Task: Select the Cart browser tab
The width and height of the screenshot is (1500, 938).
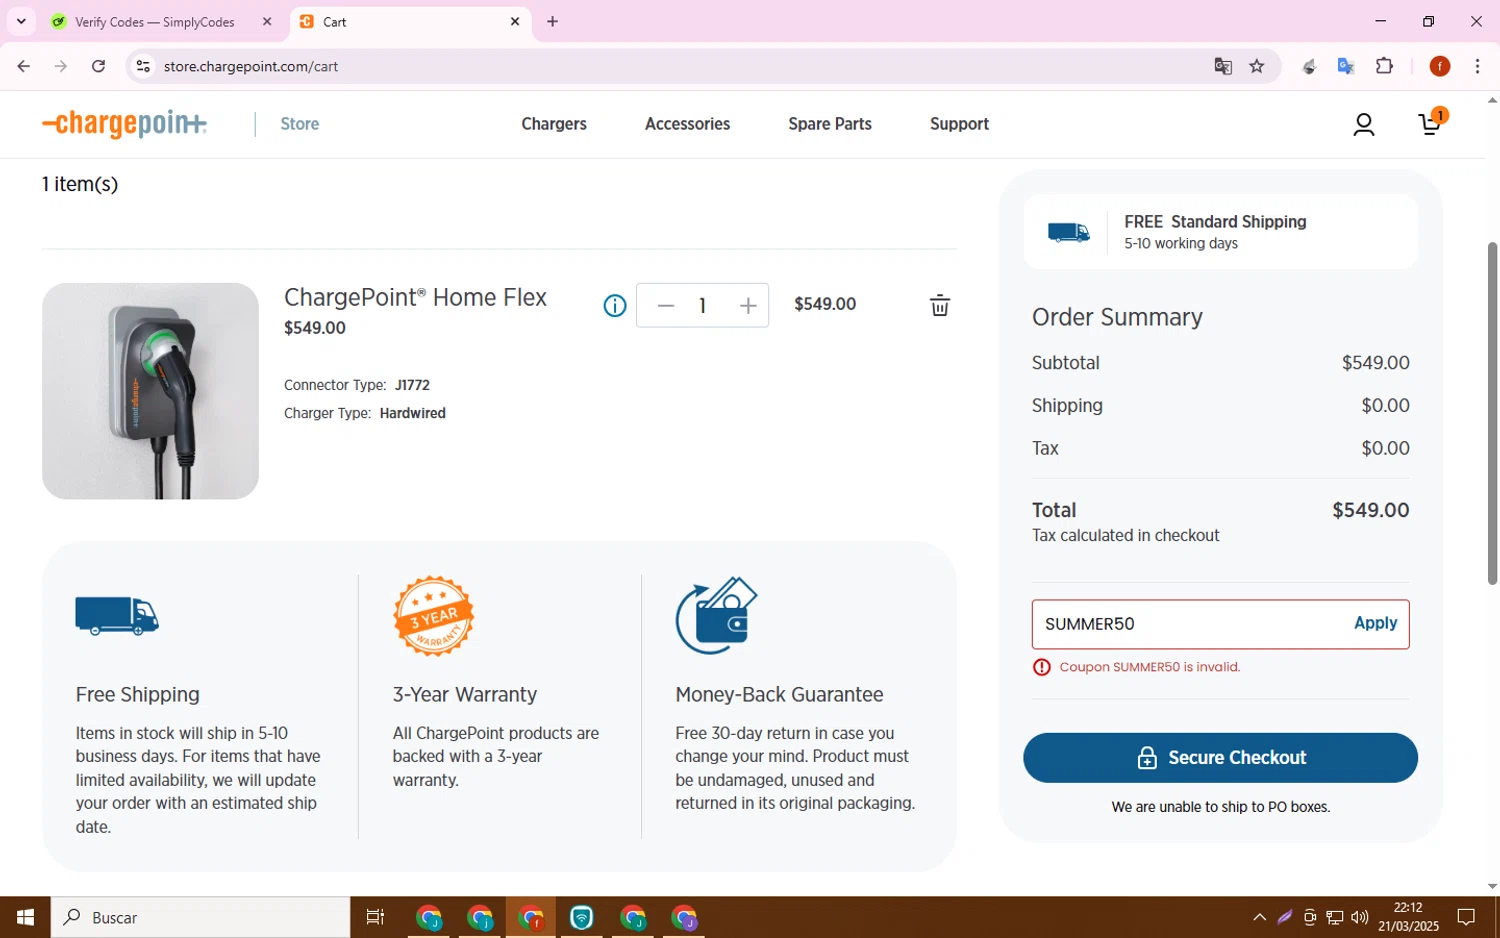Action: (410, 21)
